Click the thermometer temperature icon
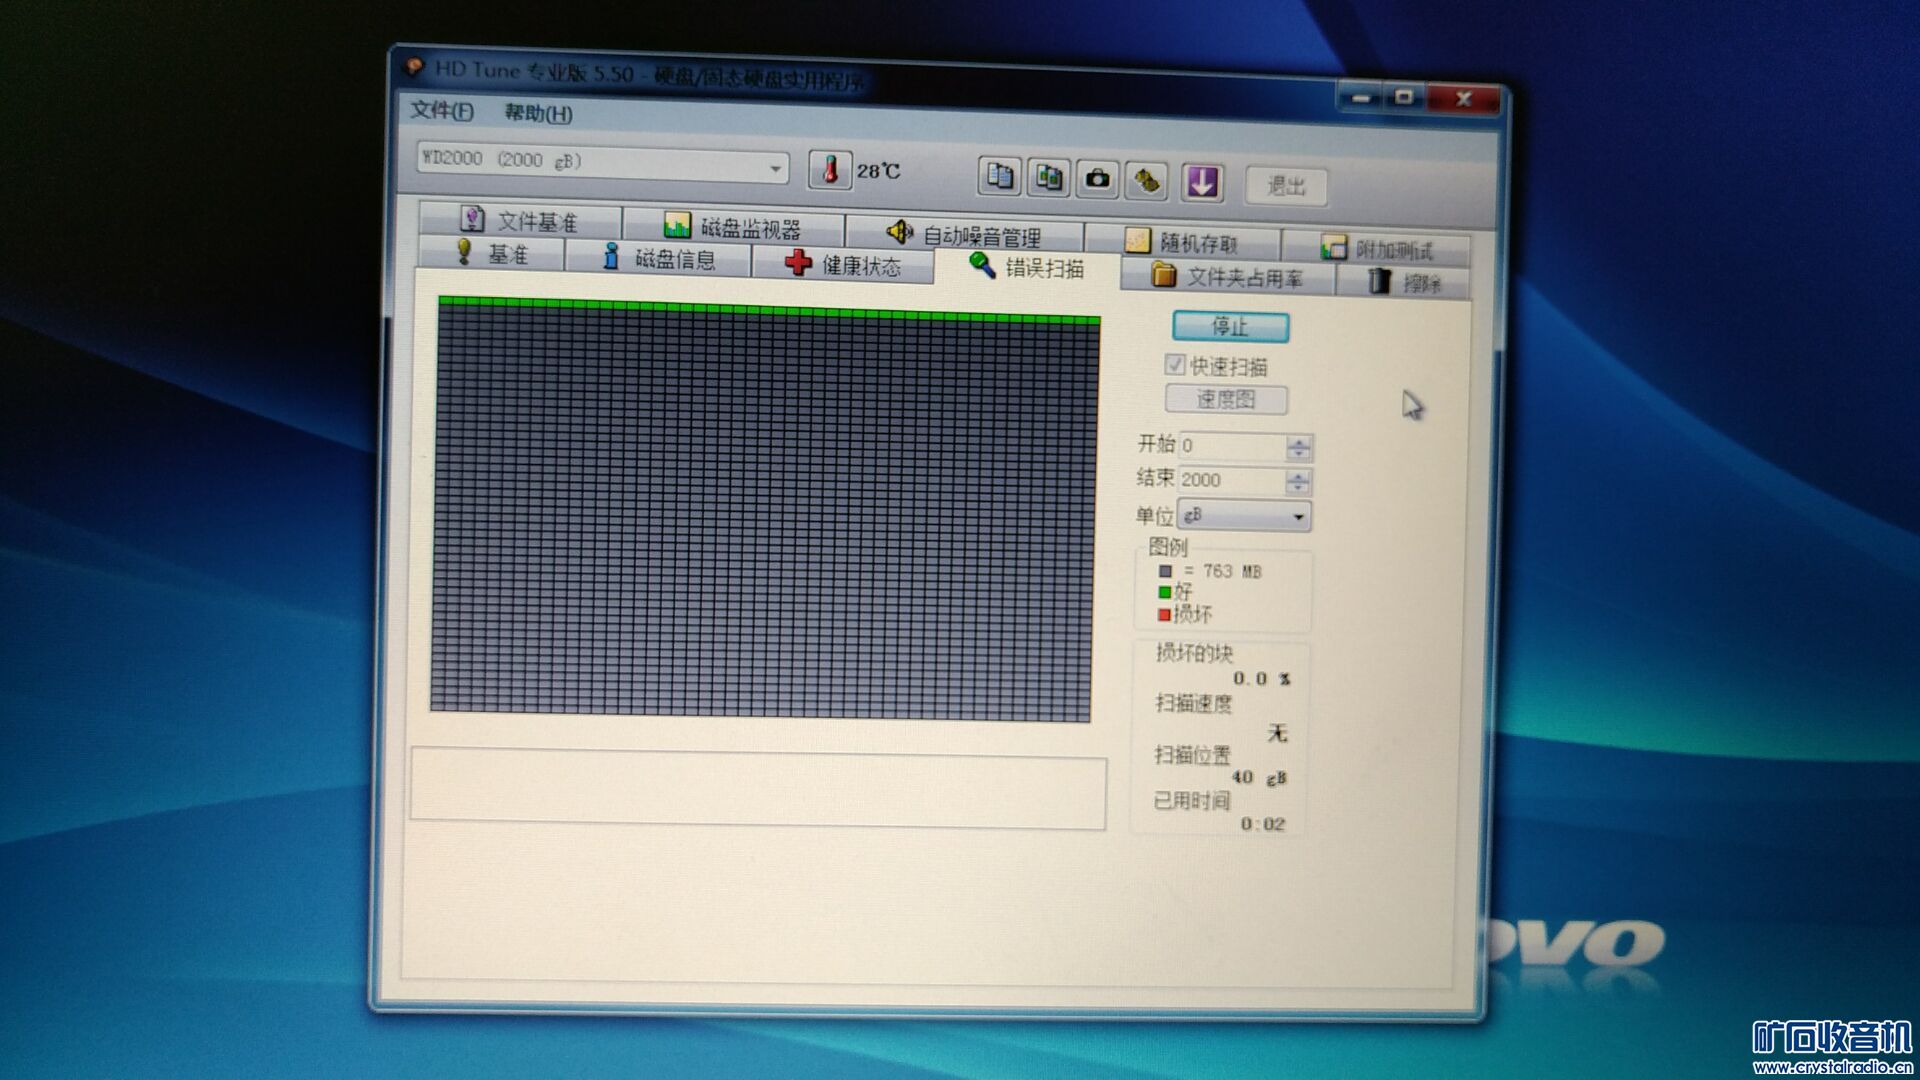This screenshot has width=1920, height=1080. click(x=830, y=170)
